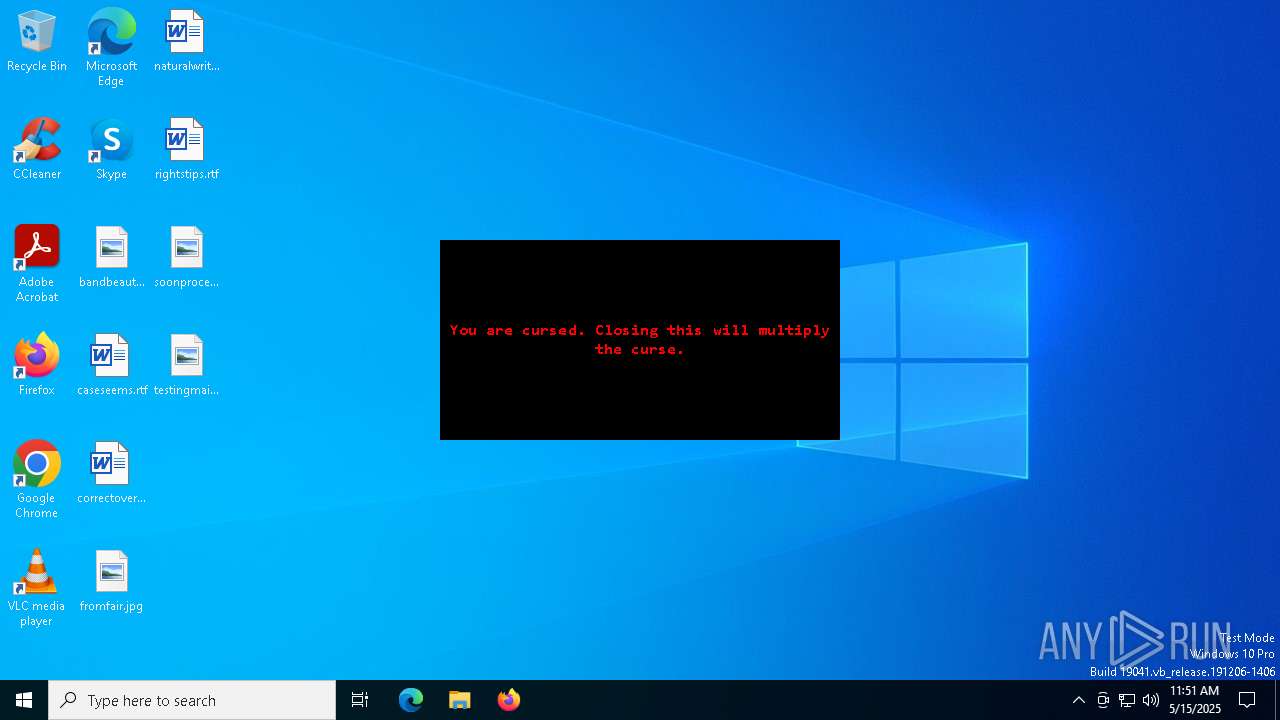1280x720 pixels.
Task: Select the correctover... Word document icon
Action: point(111,474)
